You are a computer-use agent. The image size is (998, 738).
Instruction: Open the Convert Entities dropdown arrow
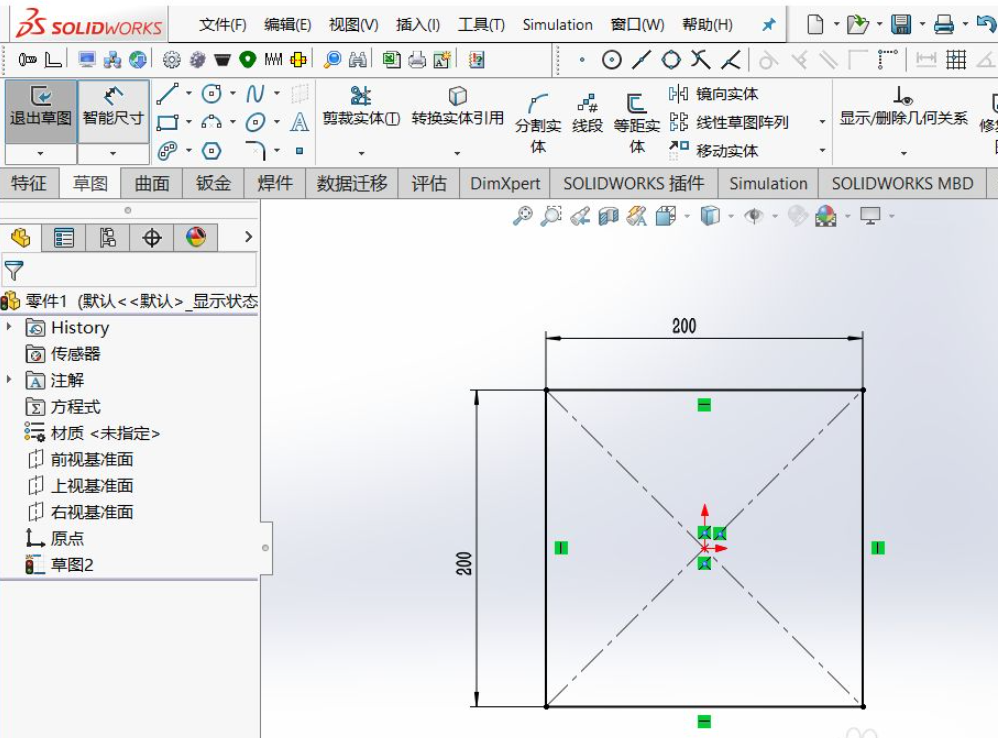(x=457, y=153)
